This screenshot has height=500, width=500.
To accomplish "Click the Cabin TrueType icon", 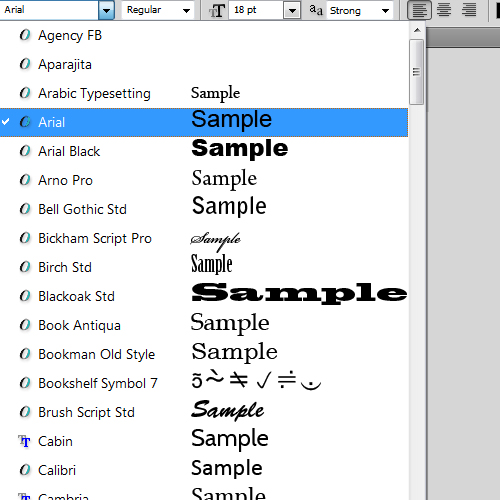I will point(24,442).
